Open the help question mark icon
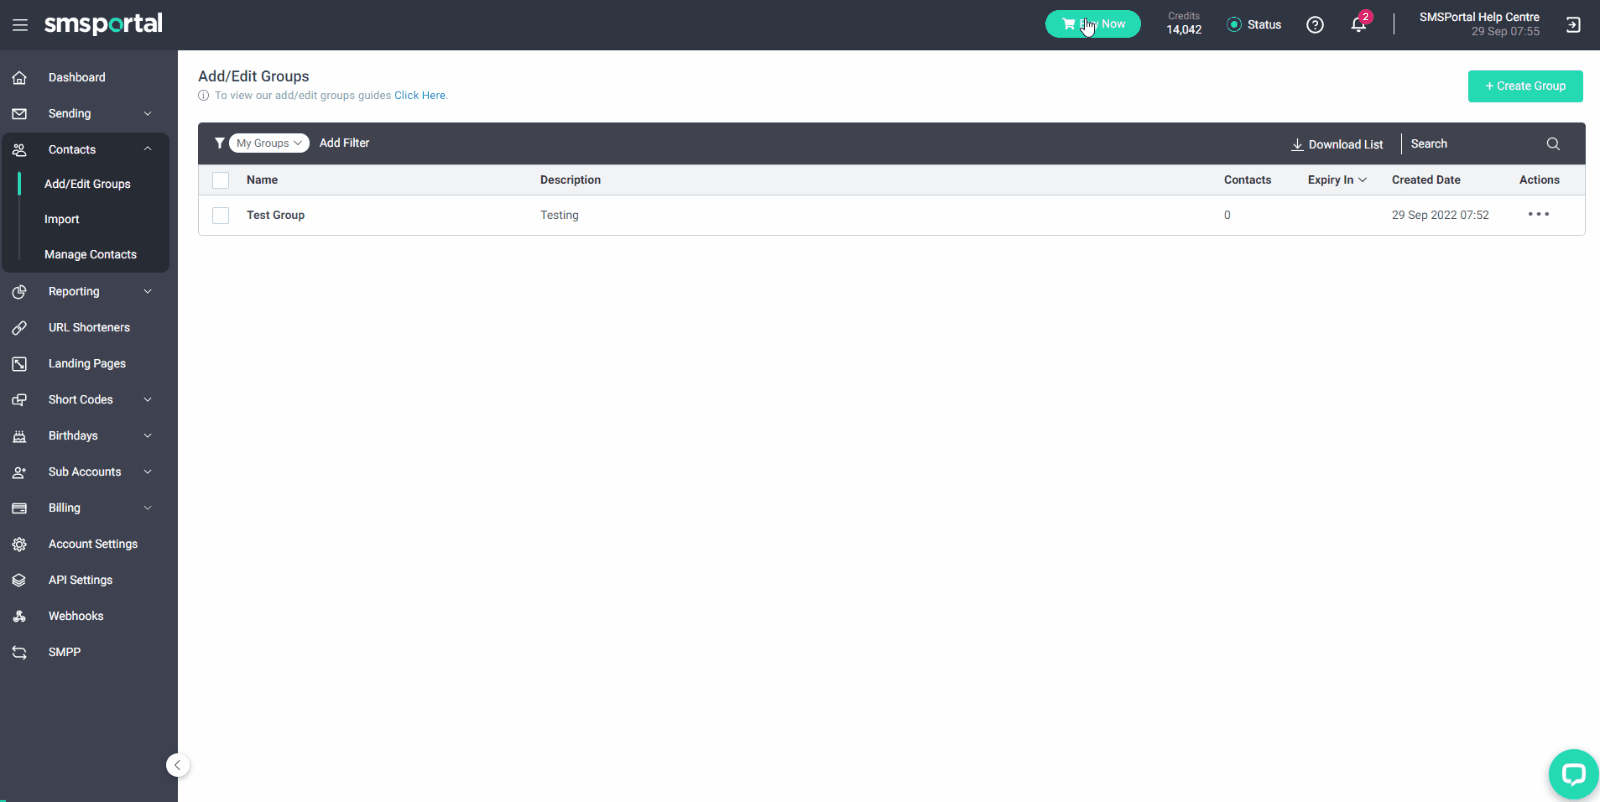Screen dimensions: 1600x802 pyautogui.click(x=1315, y=25)
